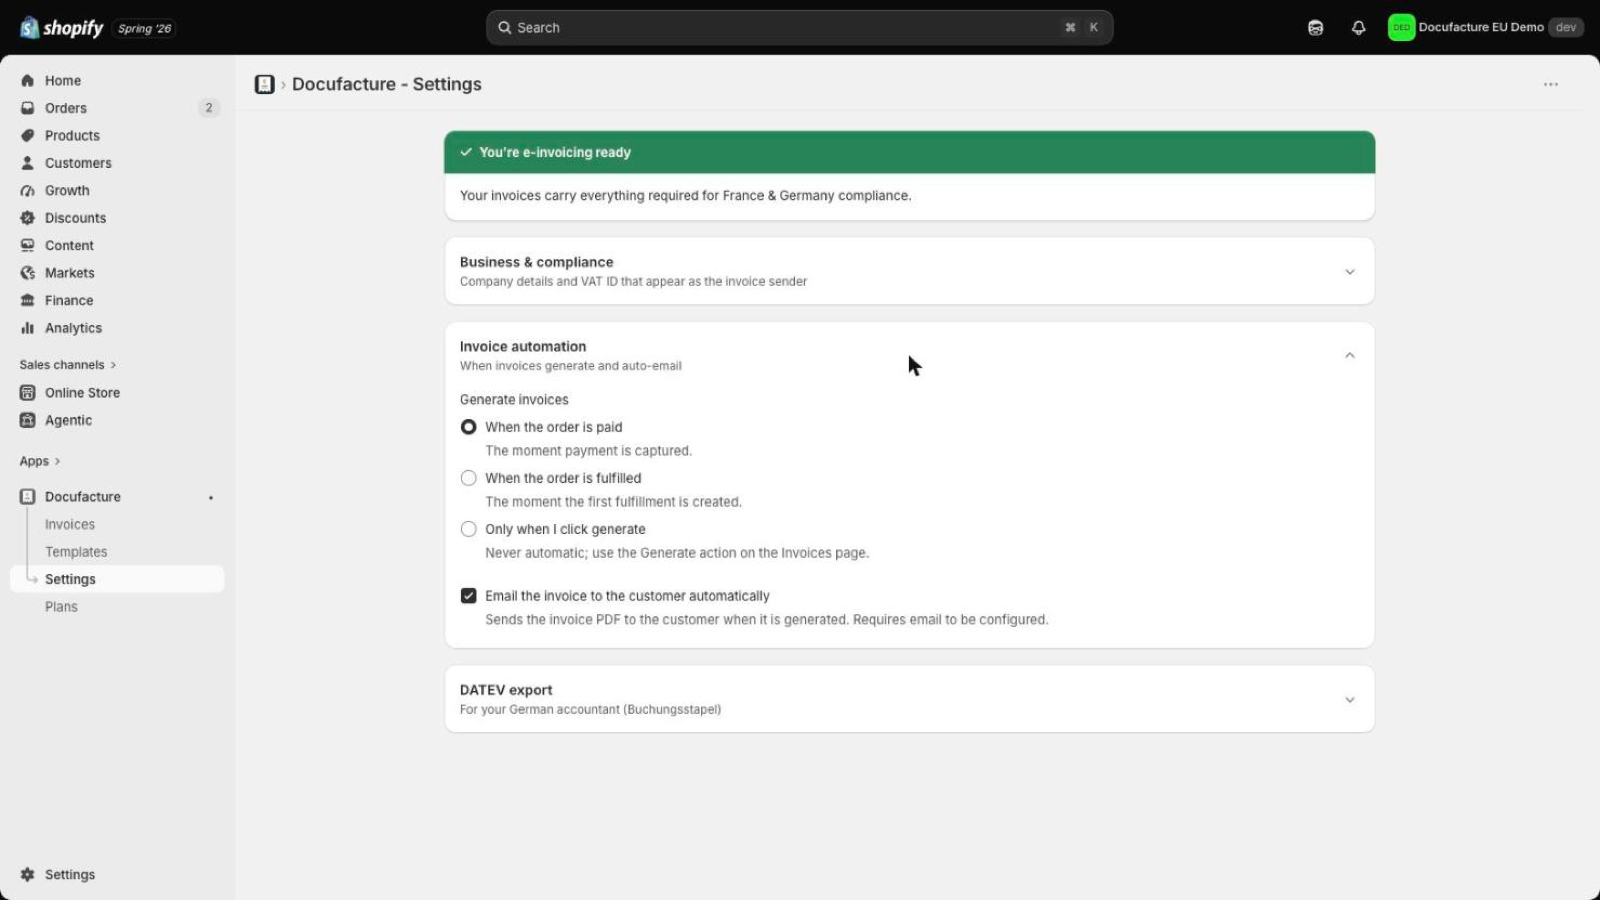
Task: Click the Products tag icon
Action: tap(28, 136)
